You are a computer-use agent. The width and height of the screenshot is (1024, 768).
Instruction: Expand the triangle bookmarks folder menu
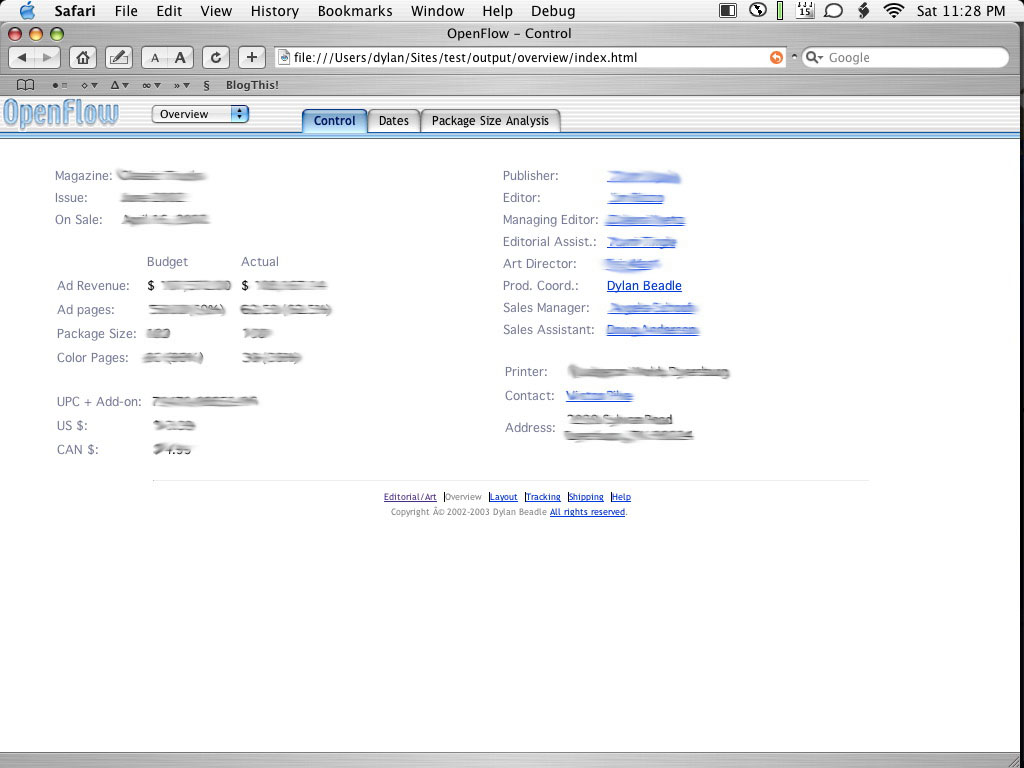(119, 85)
